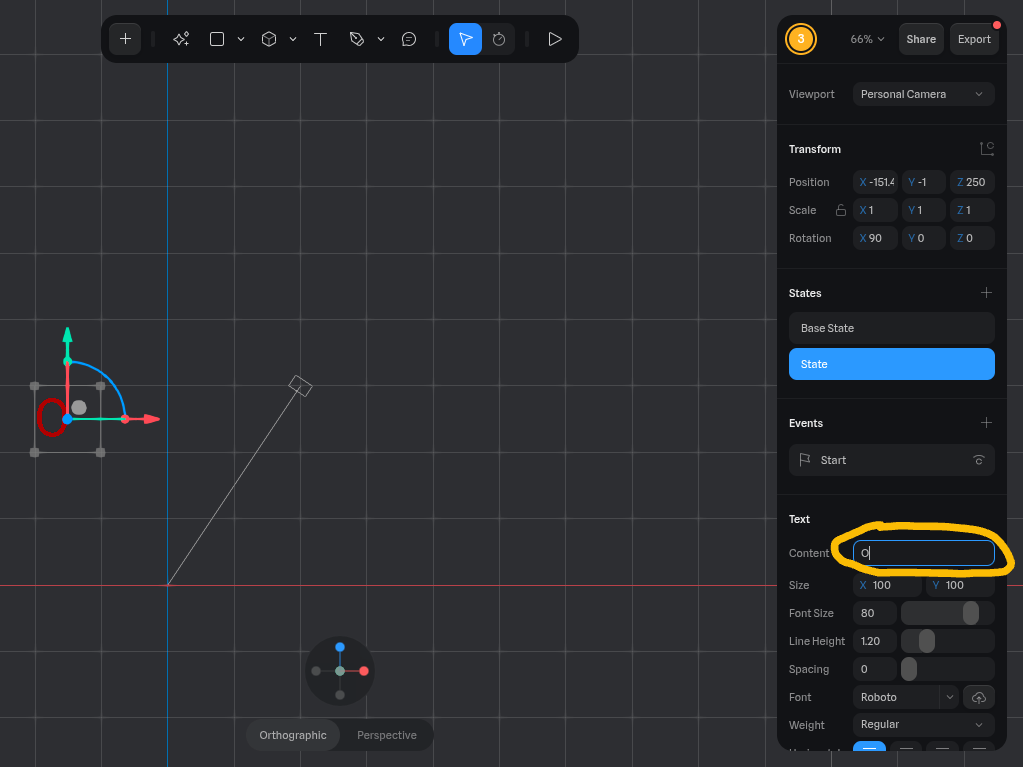Expand the Pen tool options chevron

(381, 39)
